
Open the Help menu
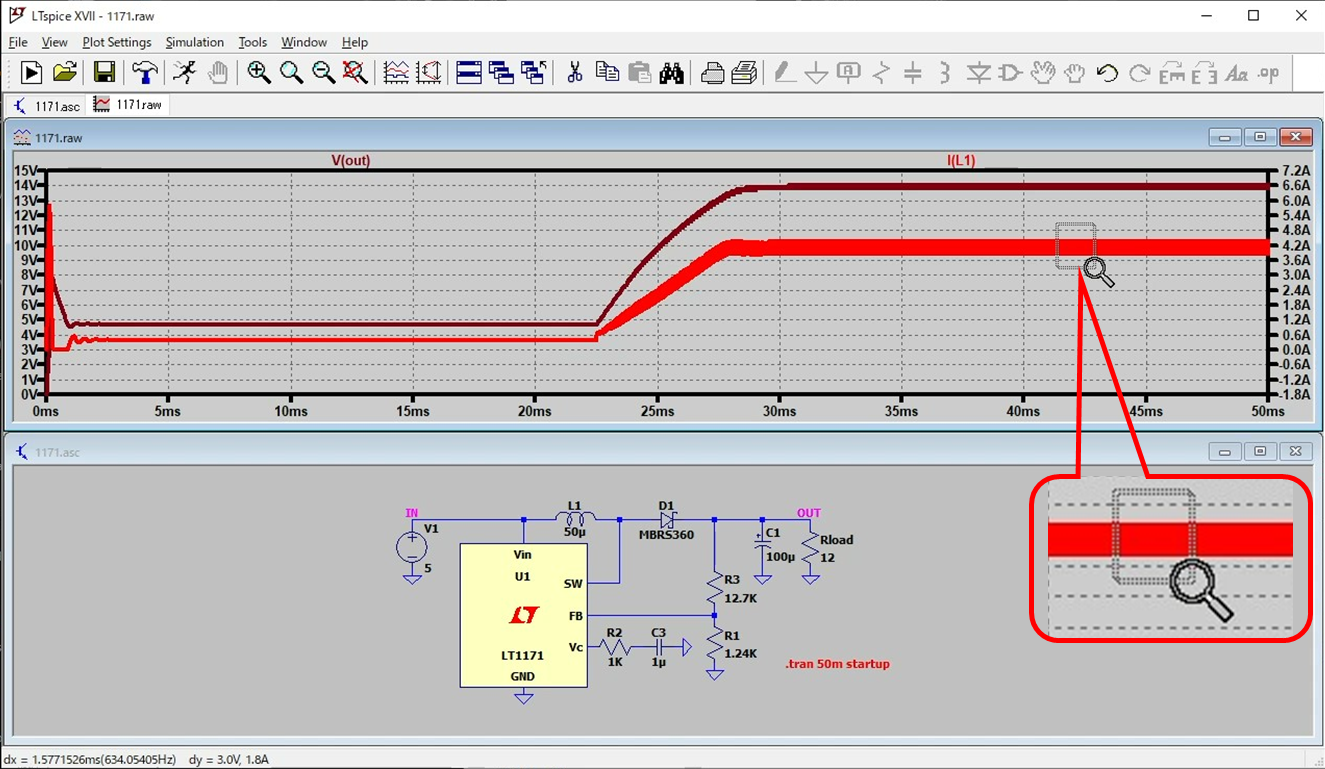pyautogui.click(x=355, y=42)
